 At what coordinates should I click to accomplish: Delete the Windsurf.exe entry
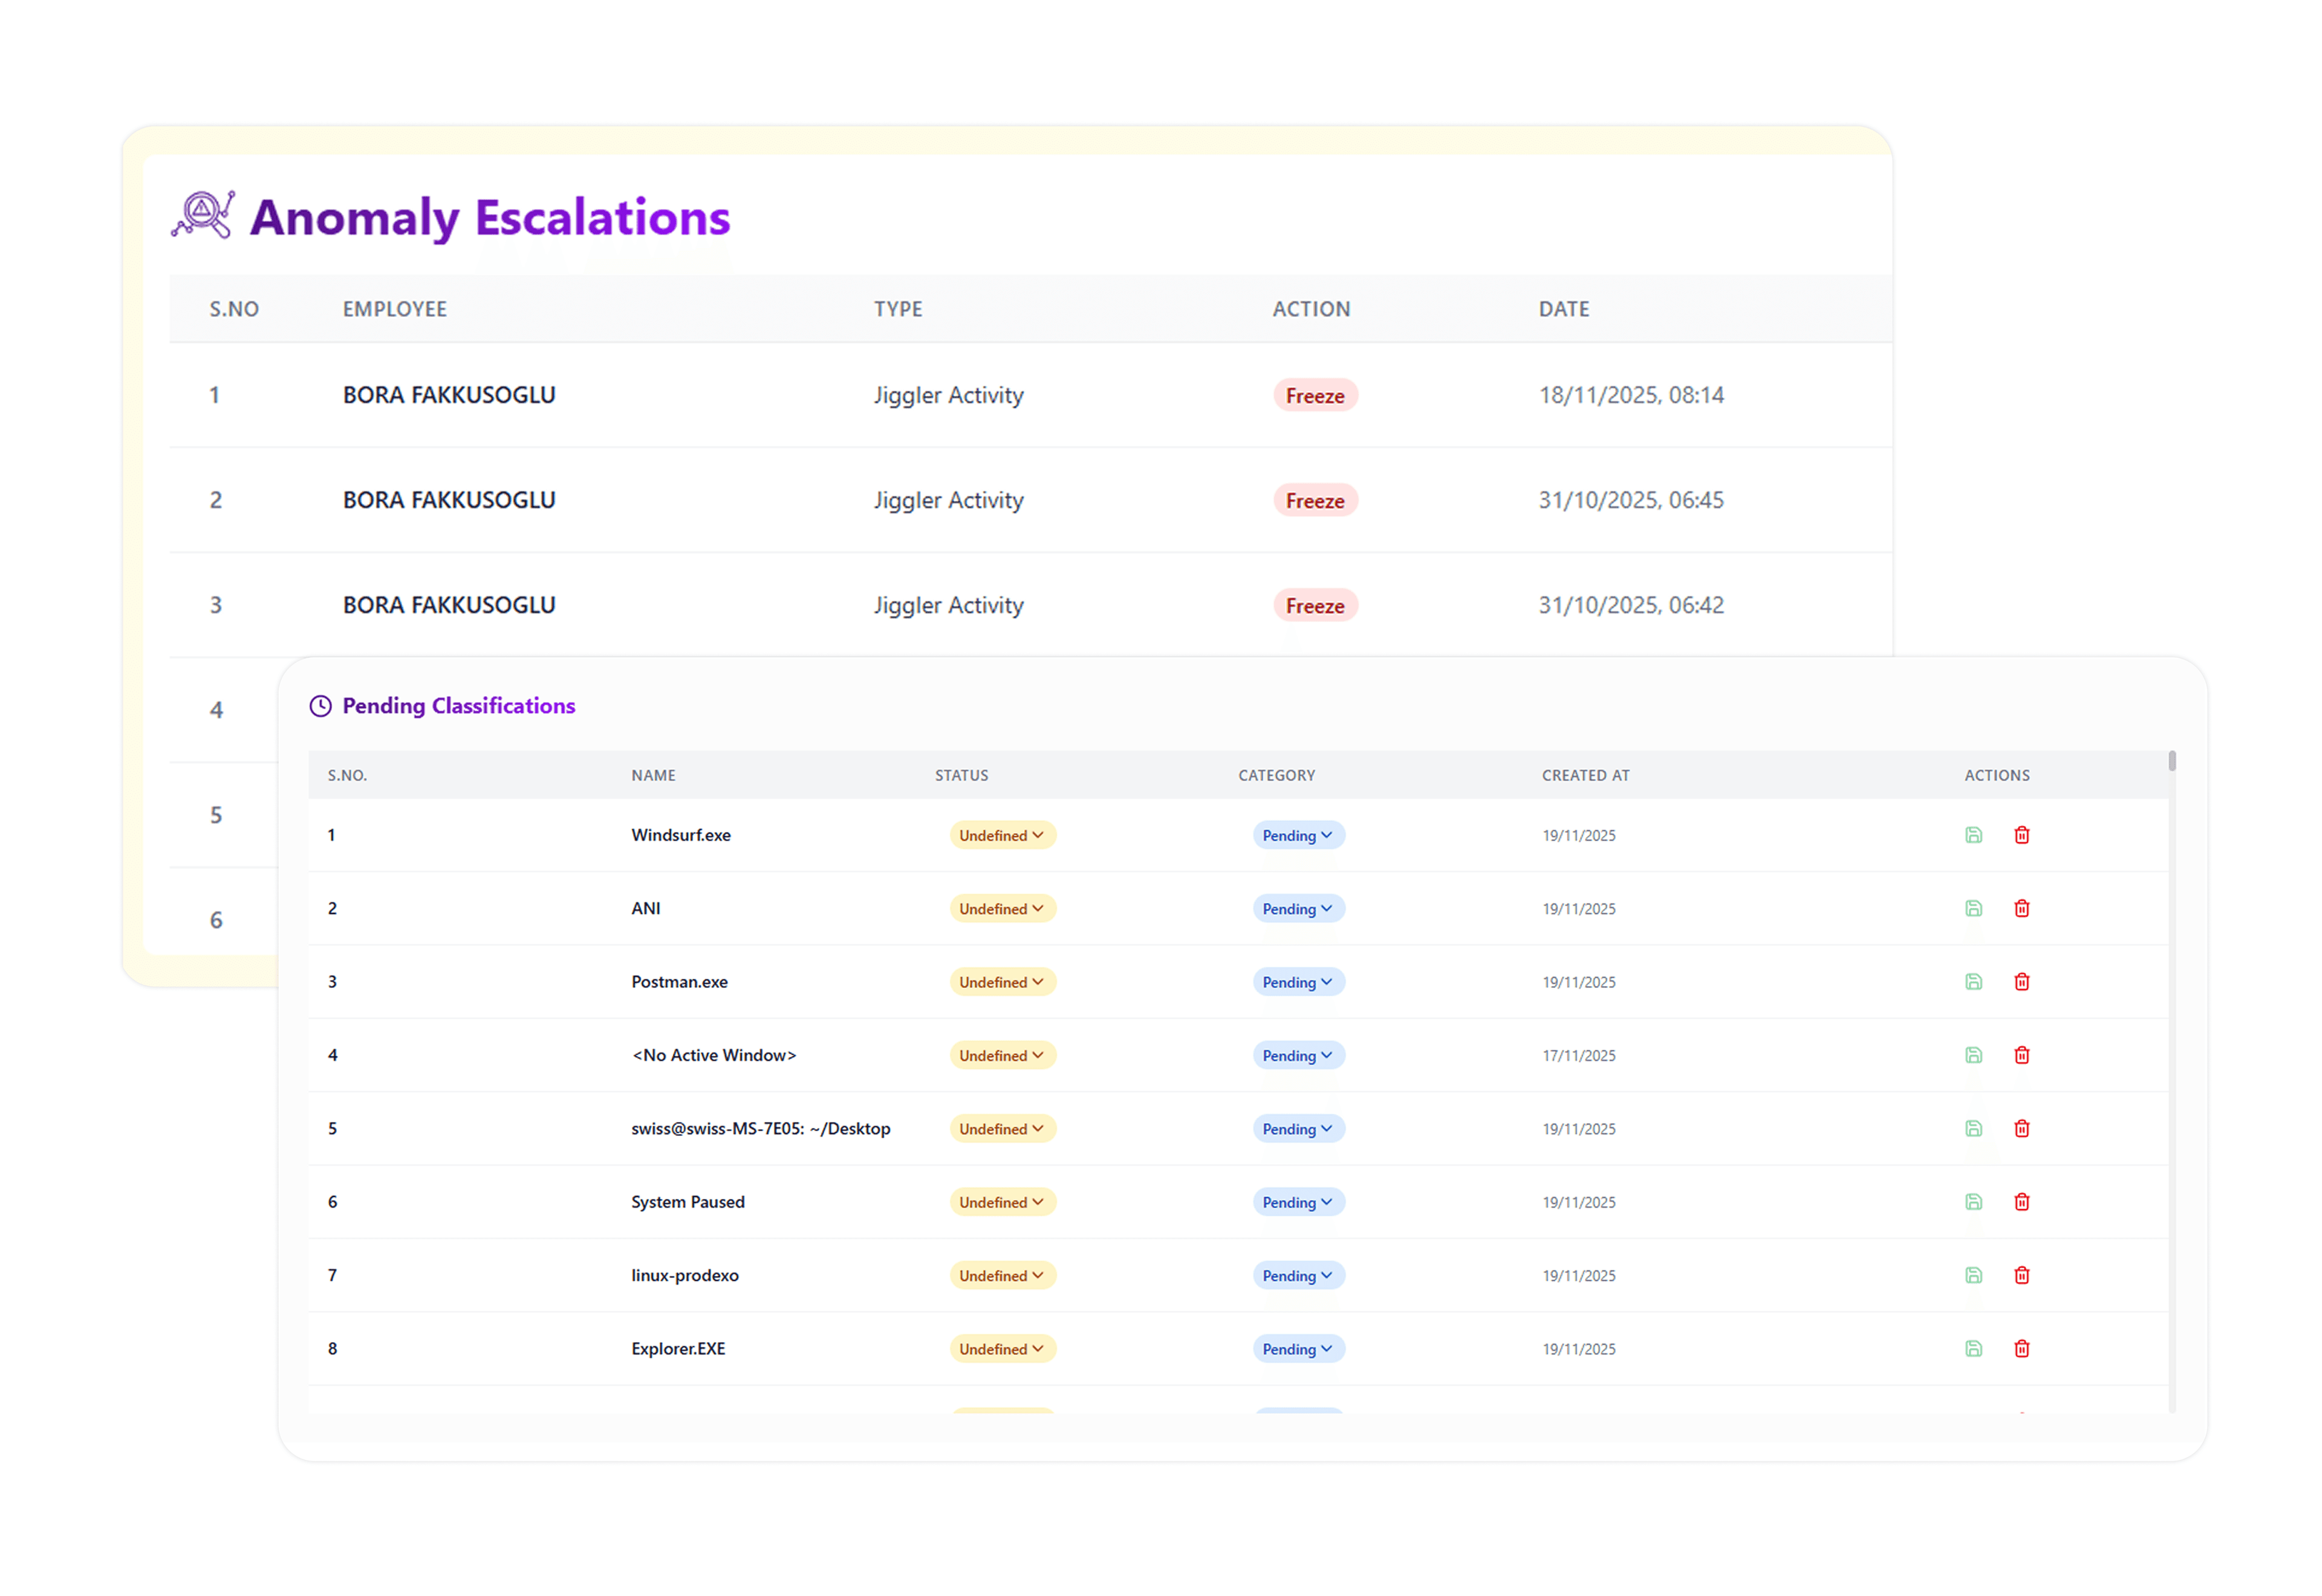pyautogui.click(x=2022, y=835)
